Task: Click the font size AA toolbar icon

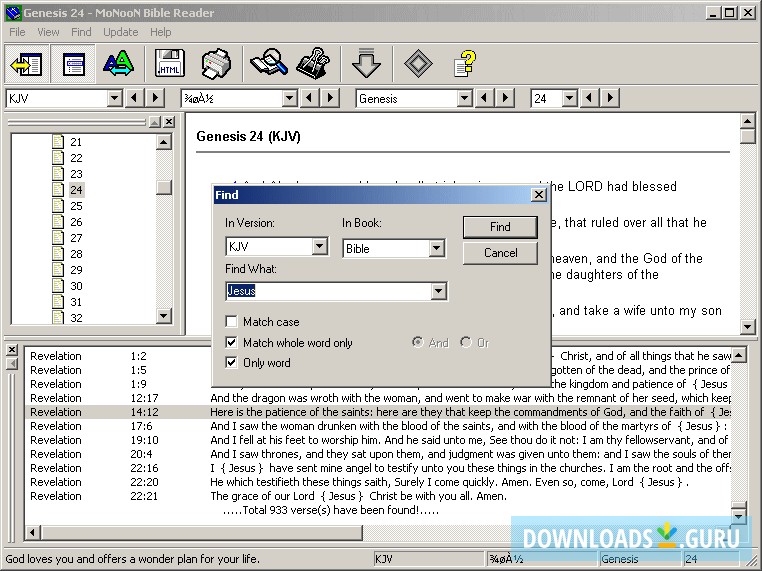Action: point(118,64)
